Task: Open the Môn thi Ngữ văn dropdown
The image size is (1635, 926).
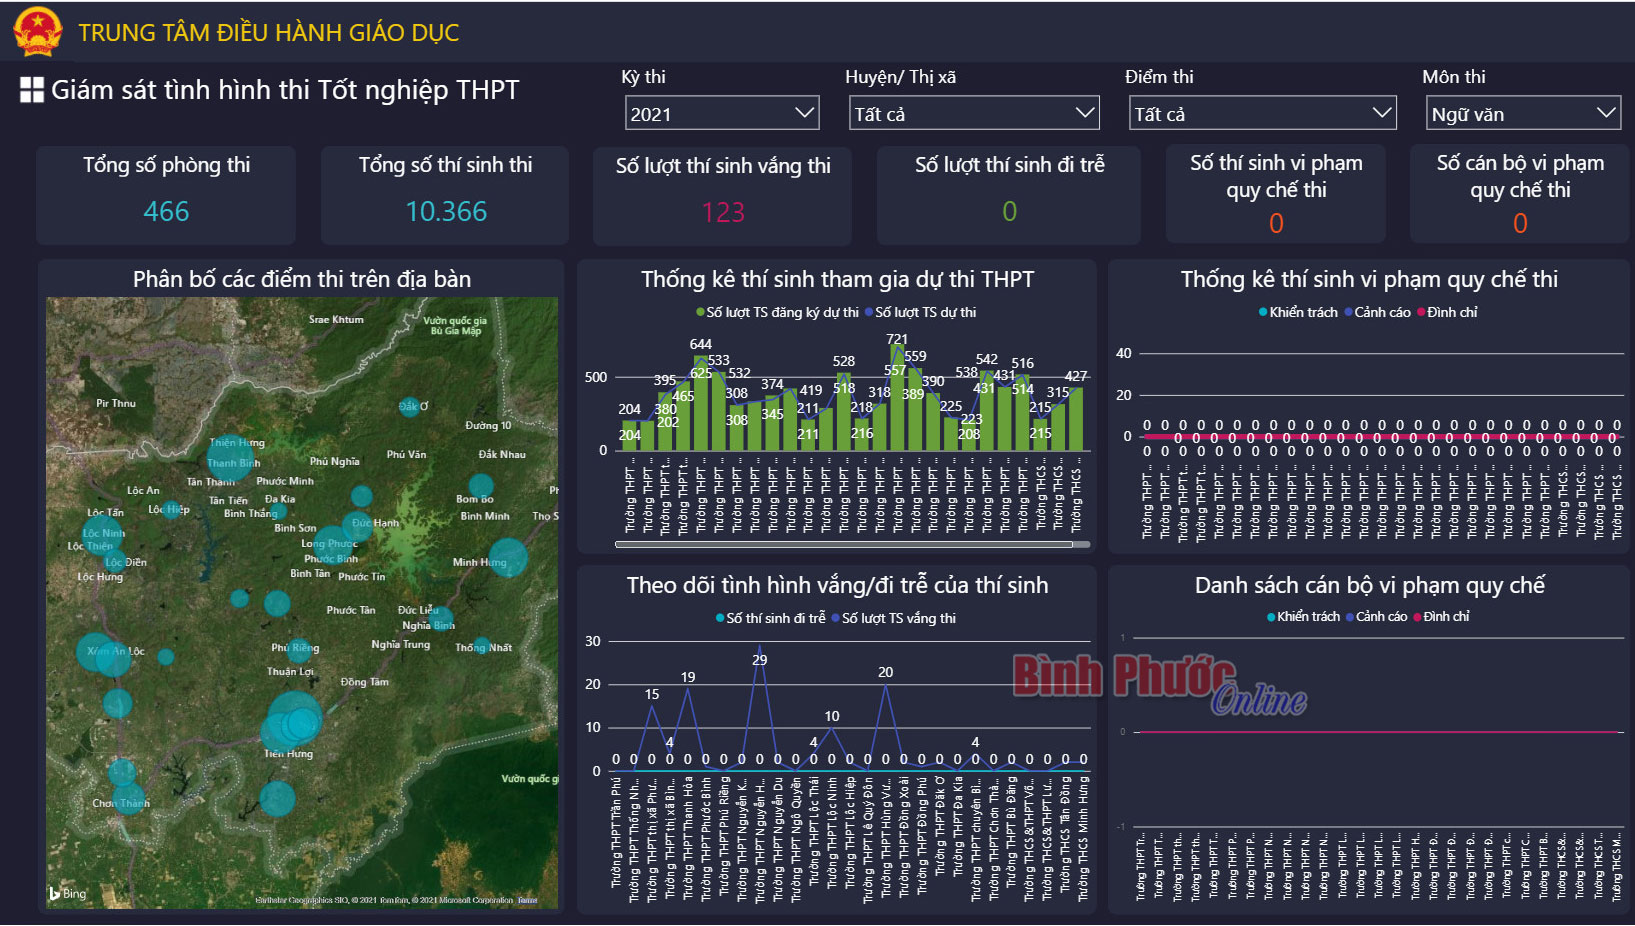Action: pyautogui.click(x=1523, y=113)
